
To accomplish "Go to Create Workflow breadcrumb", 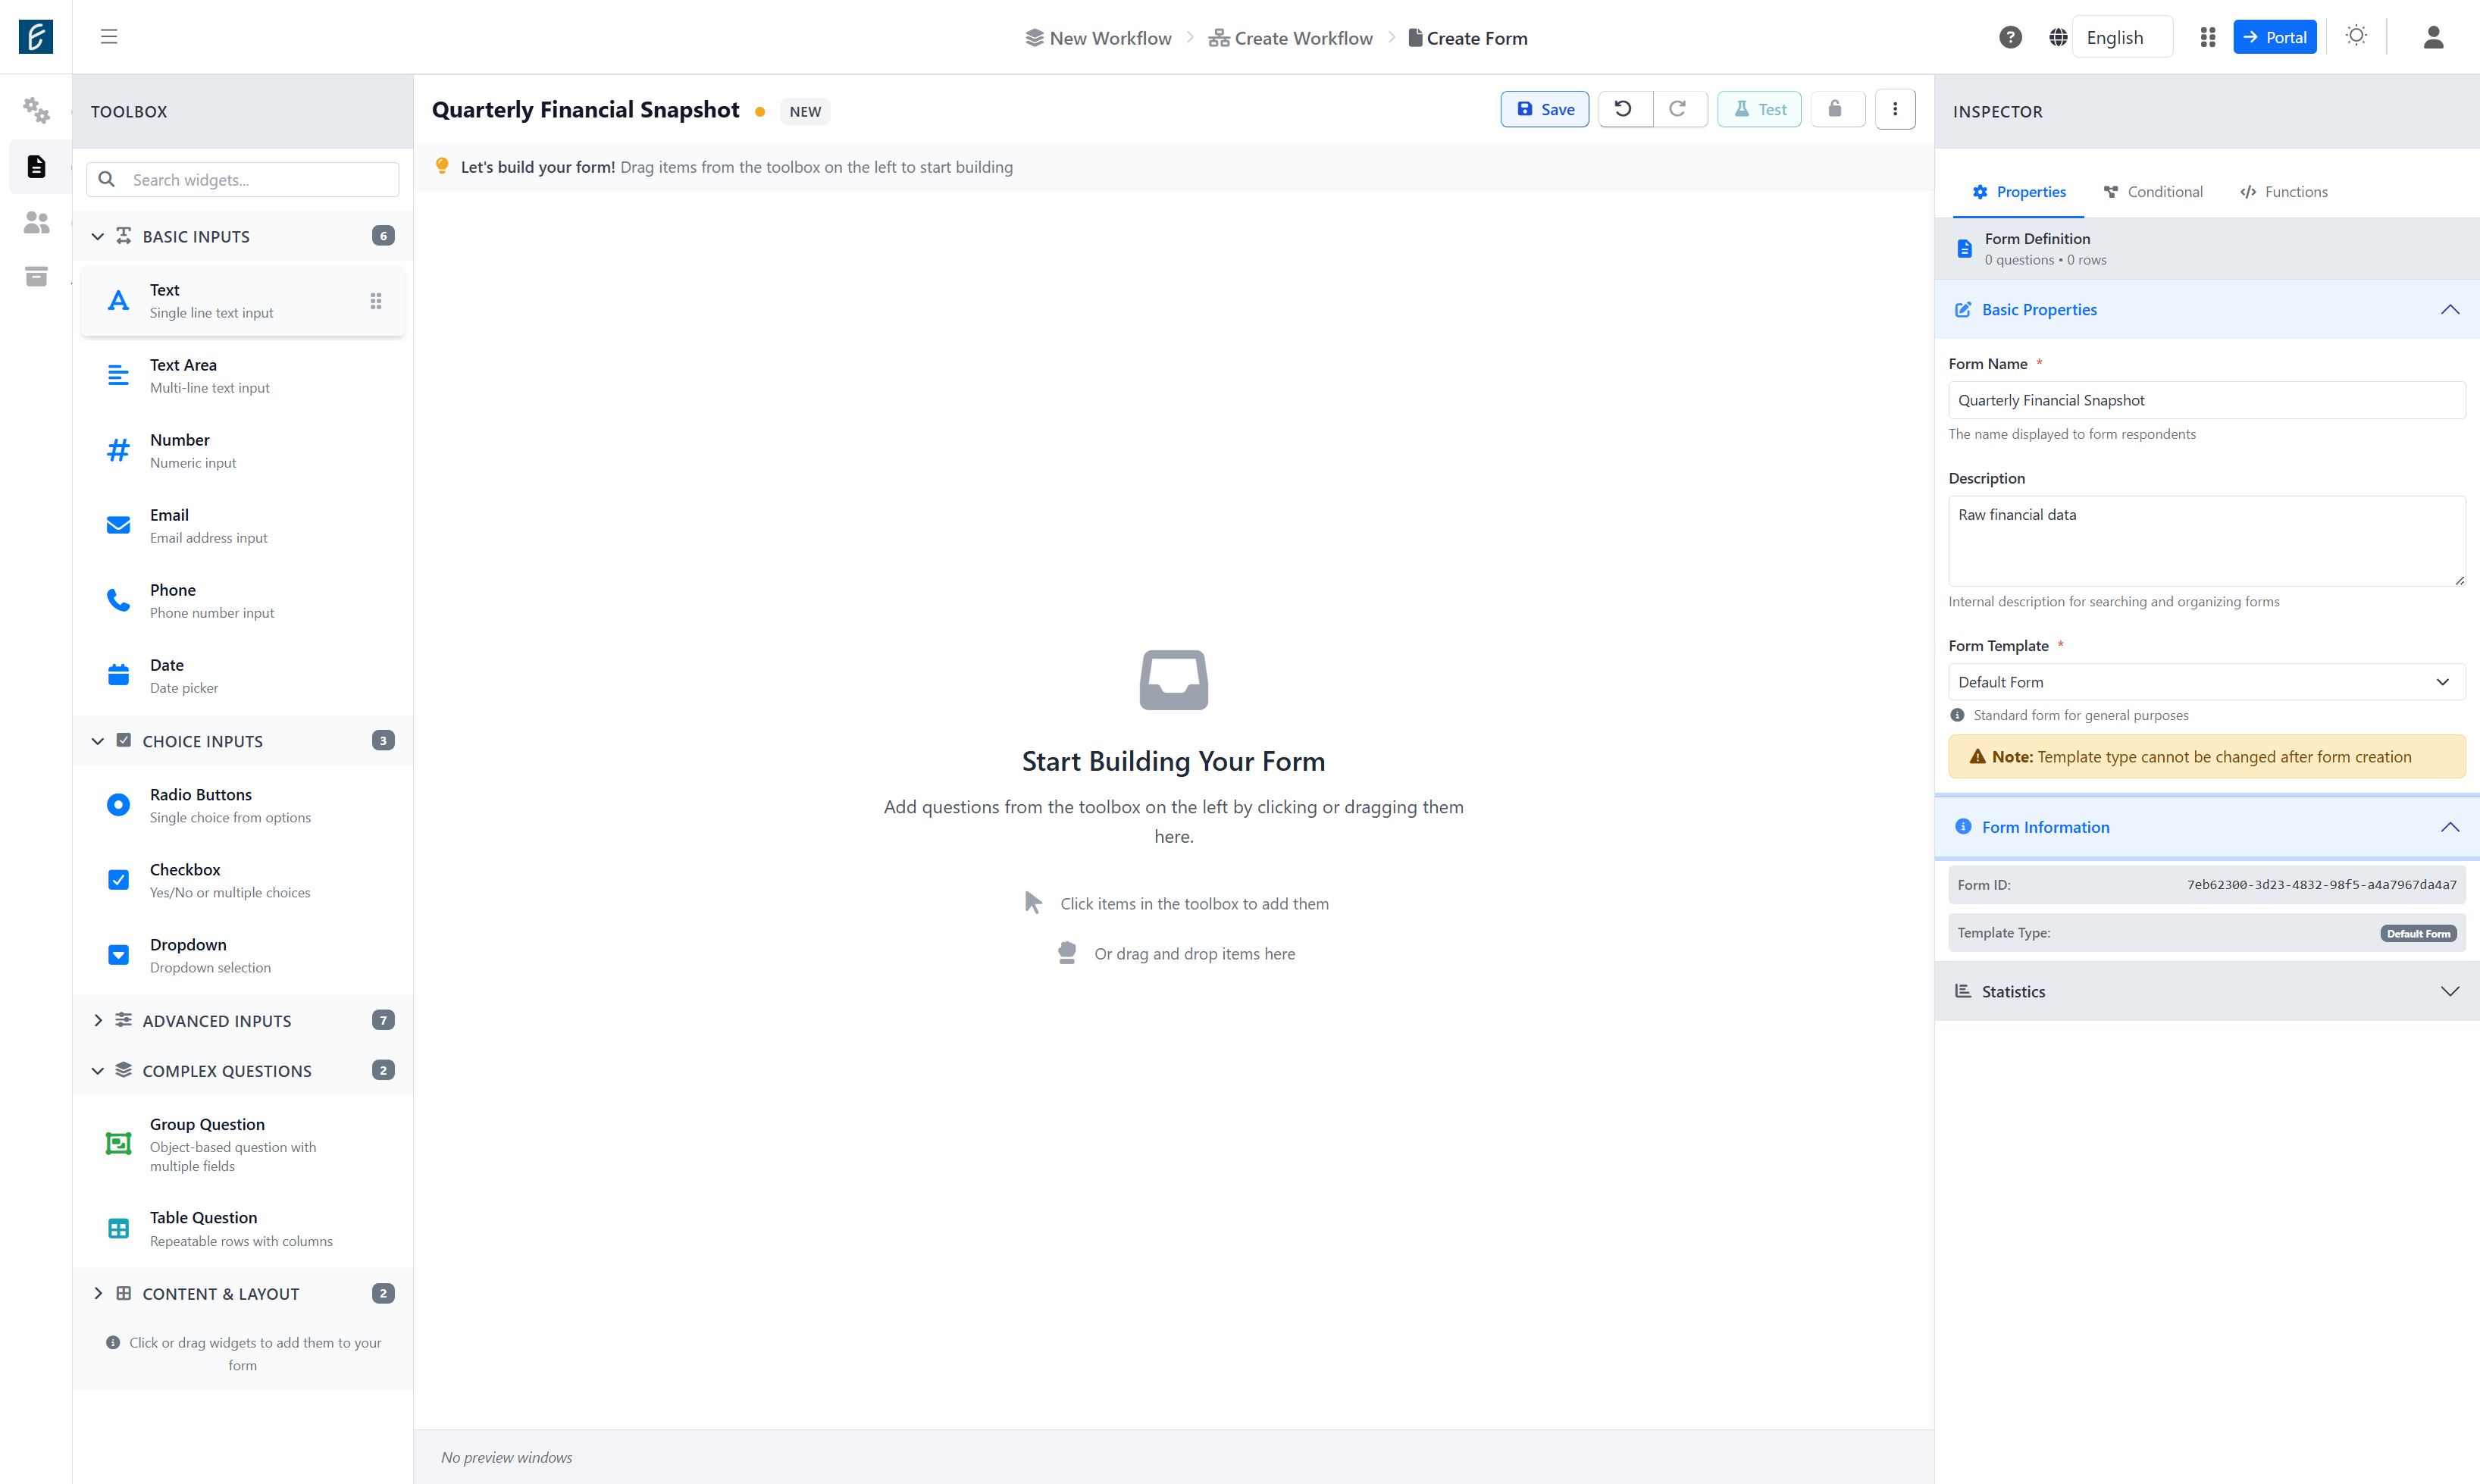I will pos(1291,38).
